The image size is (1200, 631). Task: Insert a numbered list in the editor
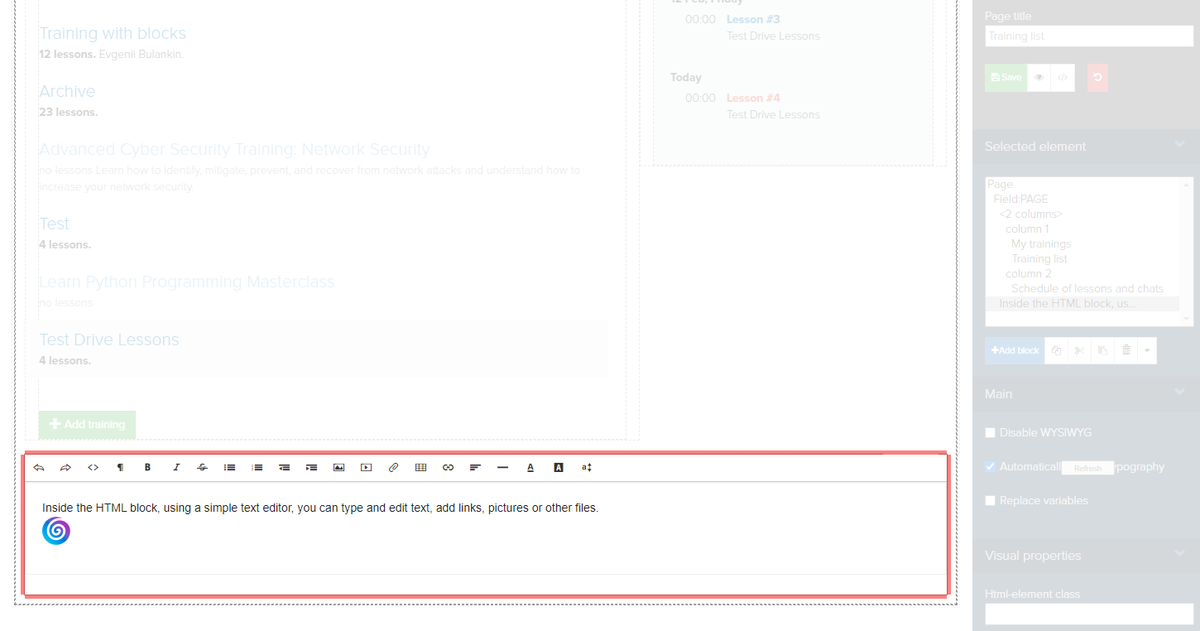point(257,467)
